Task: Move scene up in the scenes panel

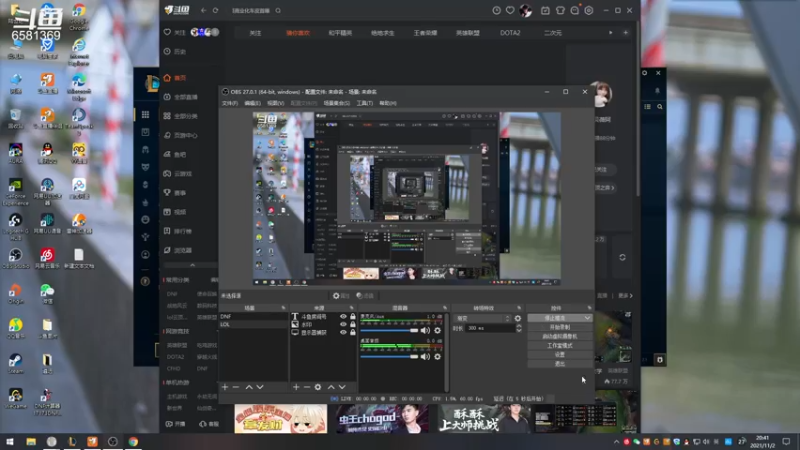Action: (x=249, y=387)
